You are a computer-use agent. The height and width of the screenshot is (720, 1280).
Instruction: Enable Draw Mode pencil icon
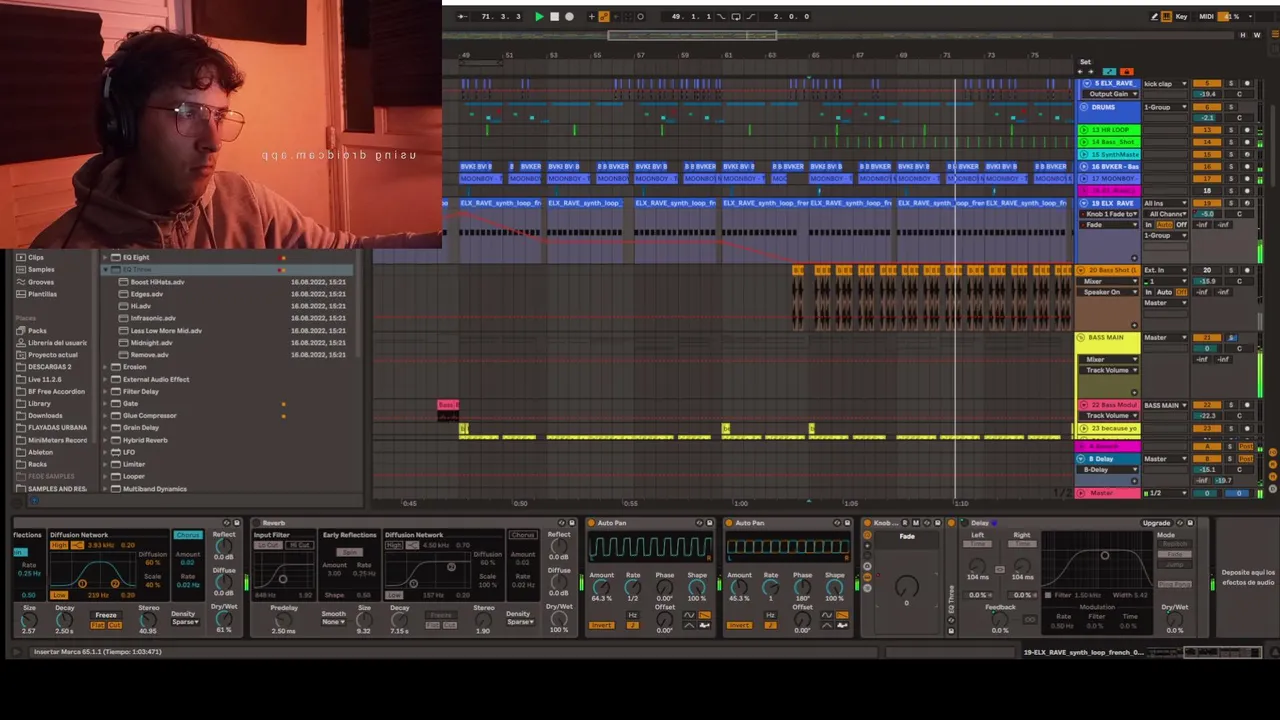pyautogui.click(x=1154, y=16)
